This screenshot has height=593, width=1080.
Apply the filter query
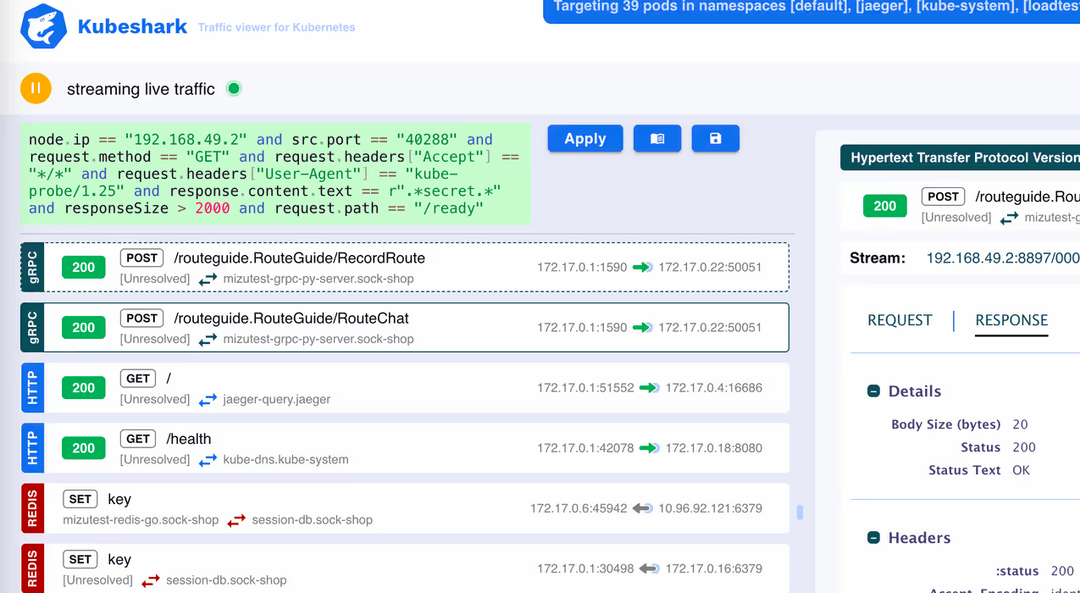[x=585, y=138]
